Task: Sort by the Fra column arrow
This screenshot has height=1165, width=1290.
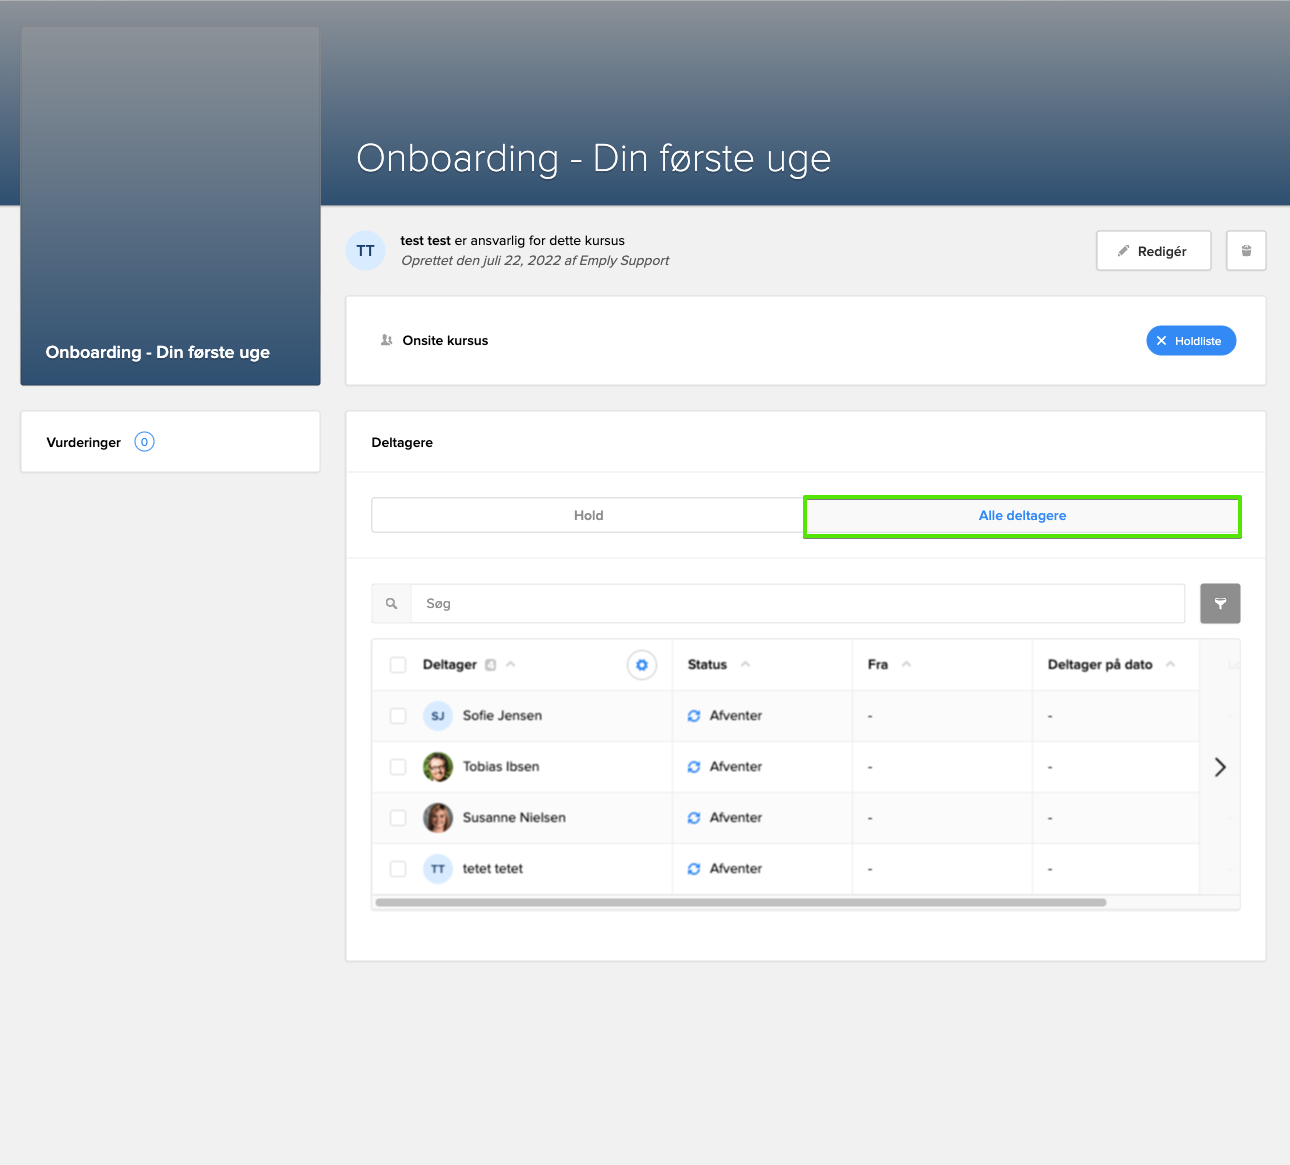Action: tap(906, 665)
